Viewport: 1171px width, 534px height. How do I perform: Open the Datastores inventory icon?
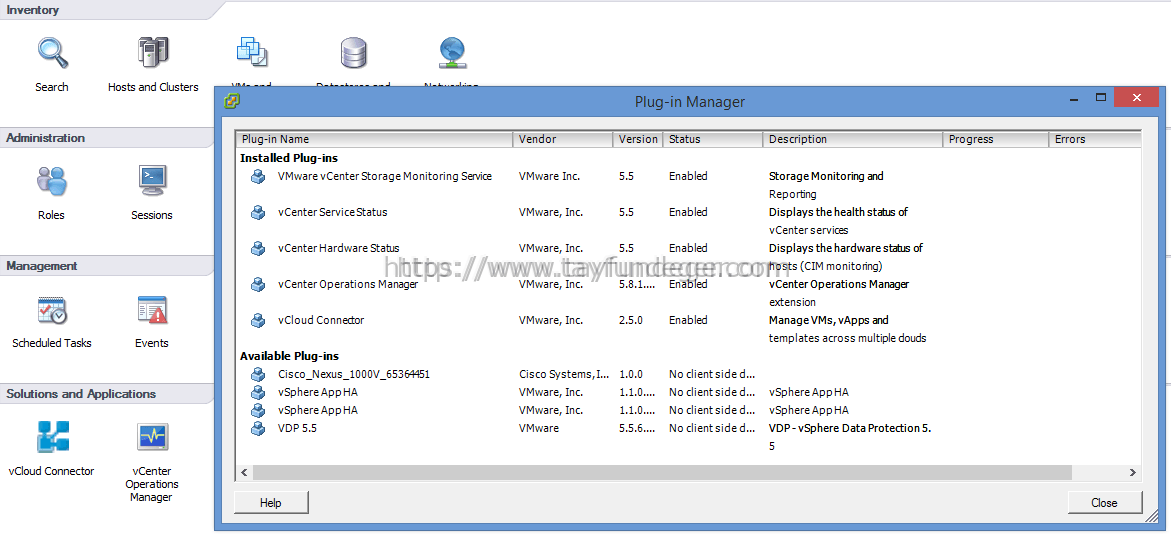point(353,53)
